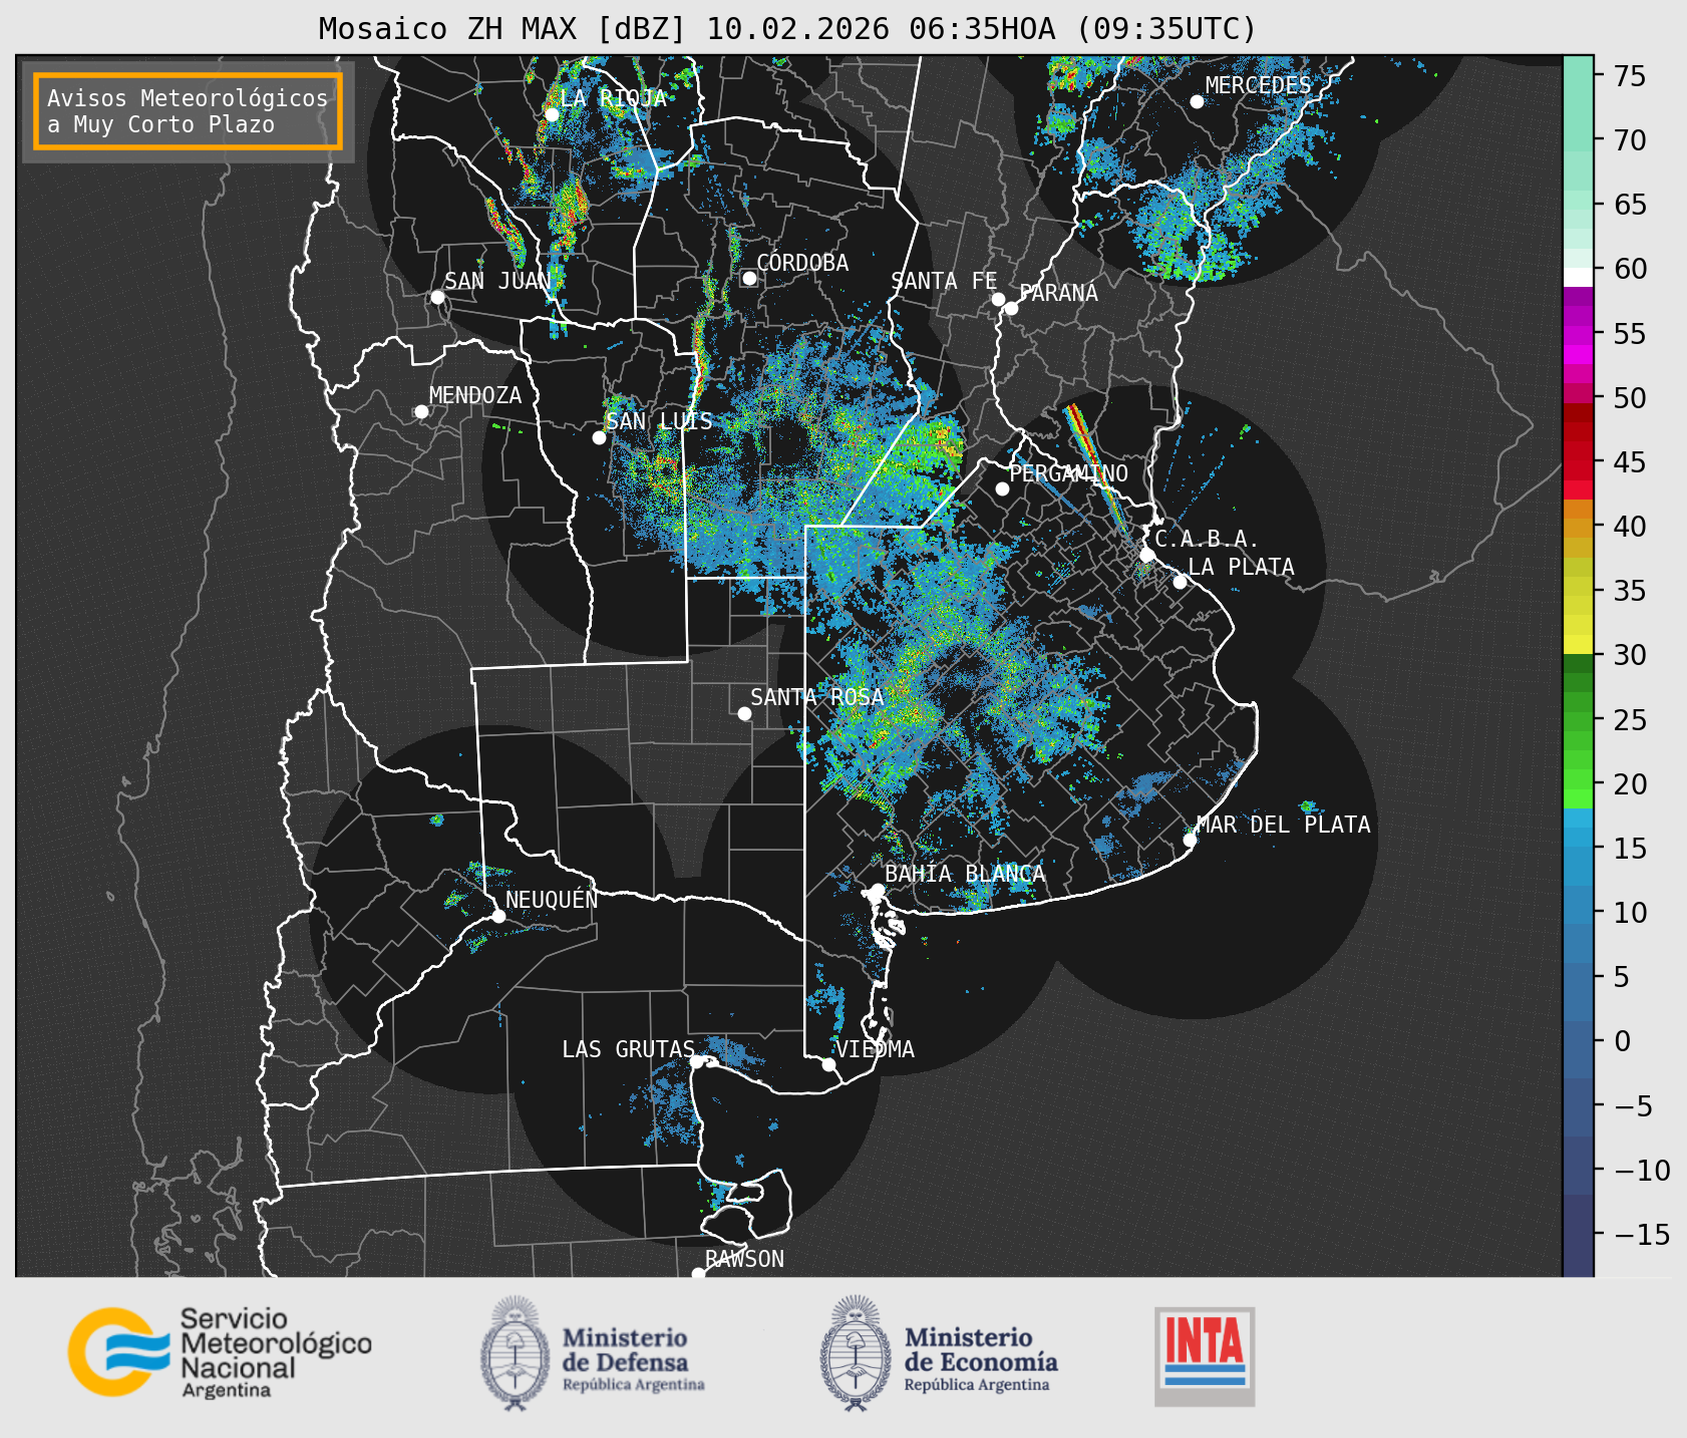Click the SANTA ROSA label text
The width and height of the screenshot is (1687, 1438).
coord(817,697)
